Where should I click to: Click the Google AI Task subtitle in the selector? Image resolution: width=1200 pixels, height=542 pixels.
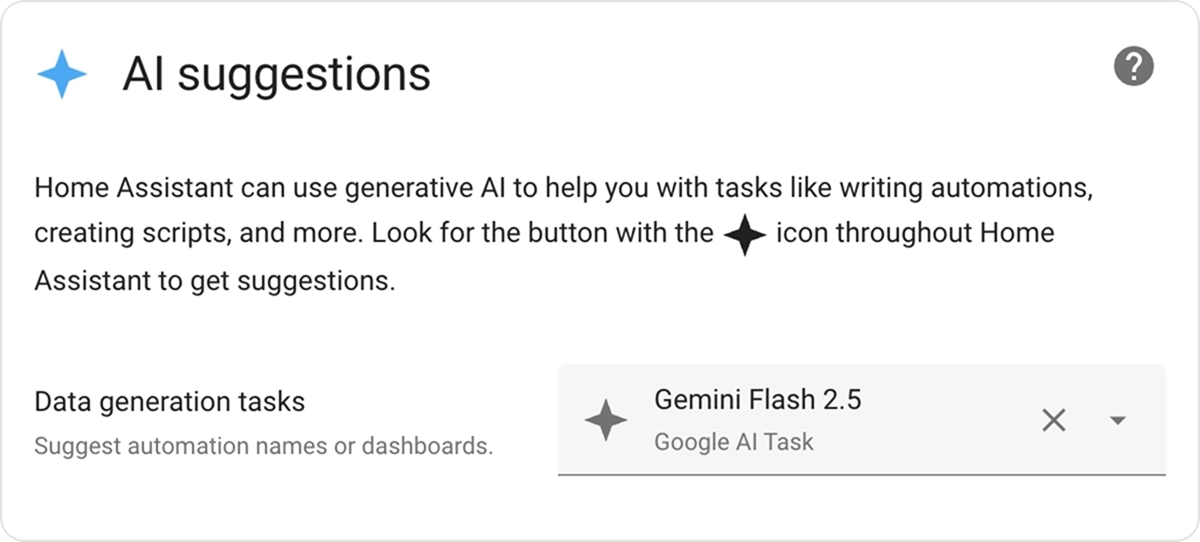click(x=733, y=442)
